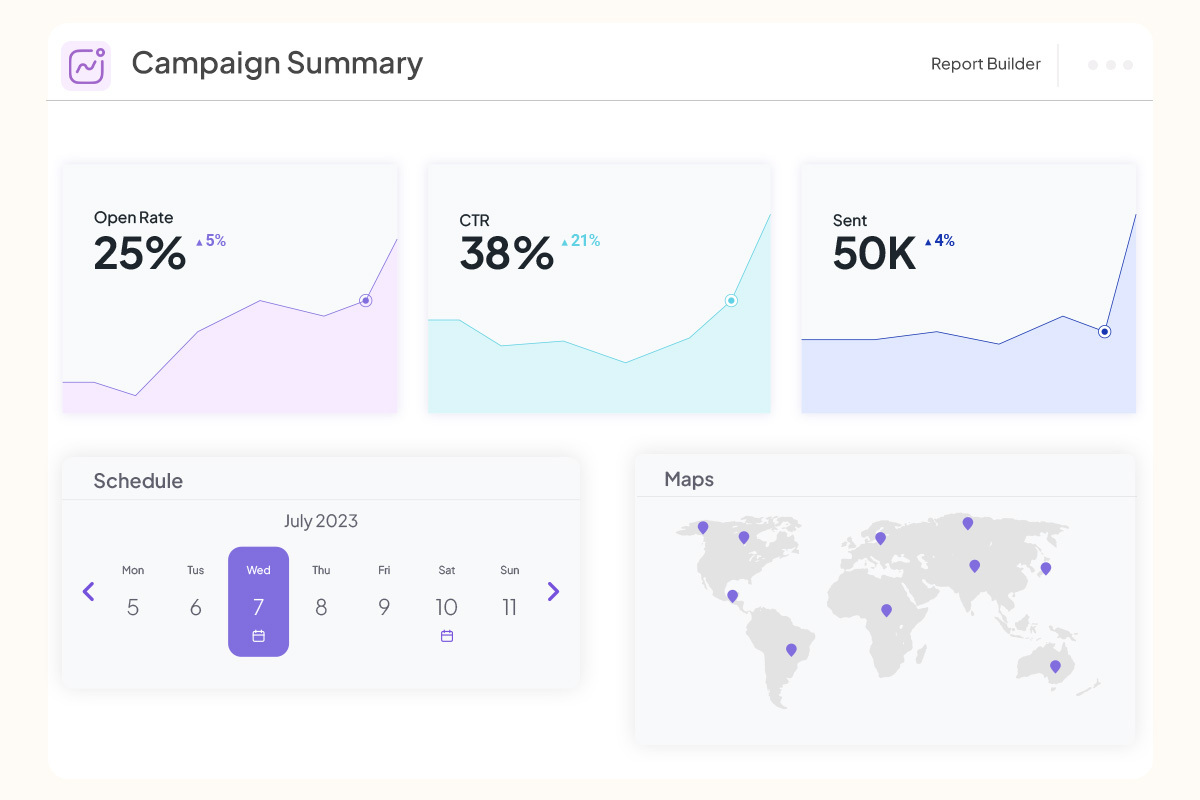
Task: Choose Friday 9 on the calendar
Action: (384, 606)
